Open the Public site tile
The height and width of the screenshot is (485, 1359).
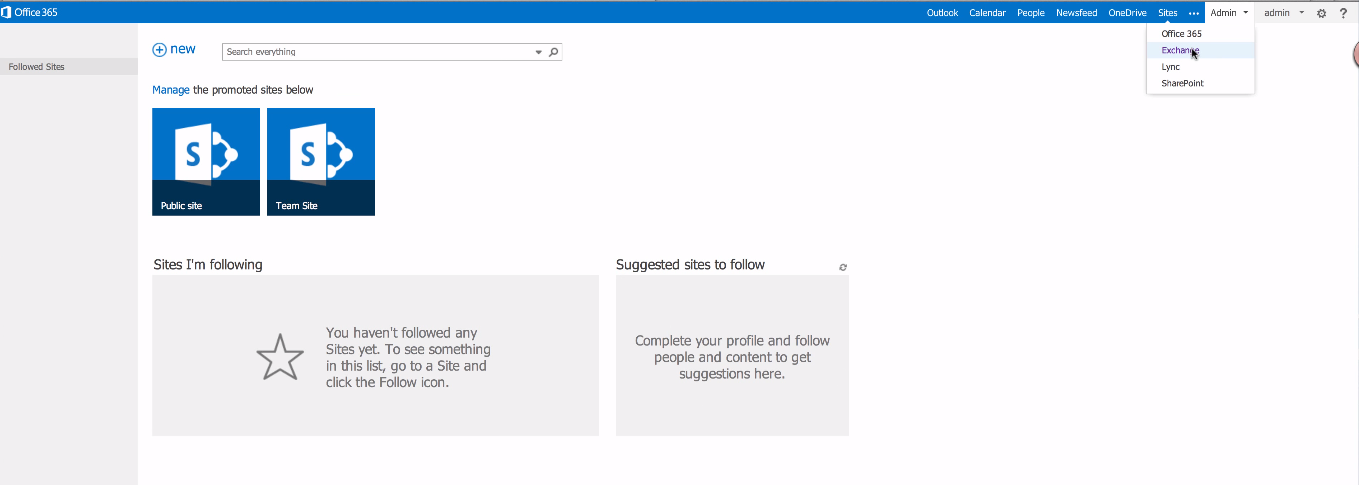[x=206, y=162]
